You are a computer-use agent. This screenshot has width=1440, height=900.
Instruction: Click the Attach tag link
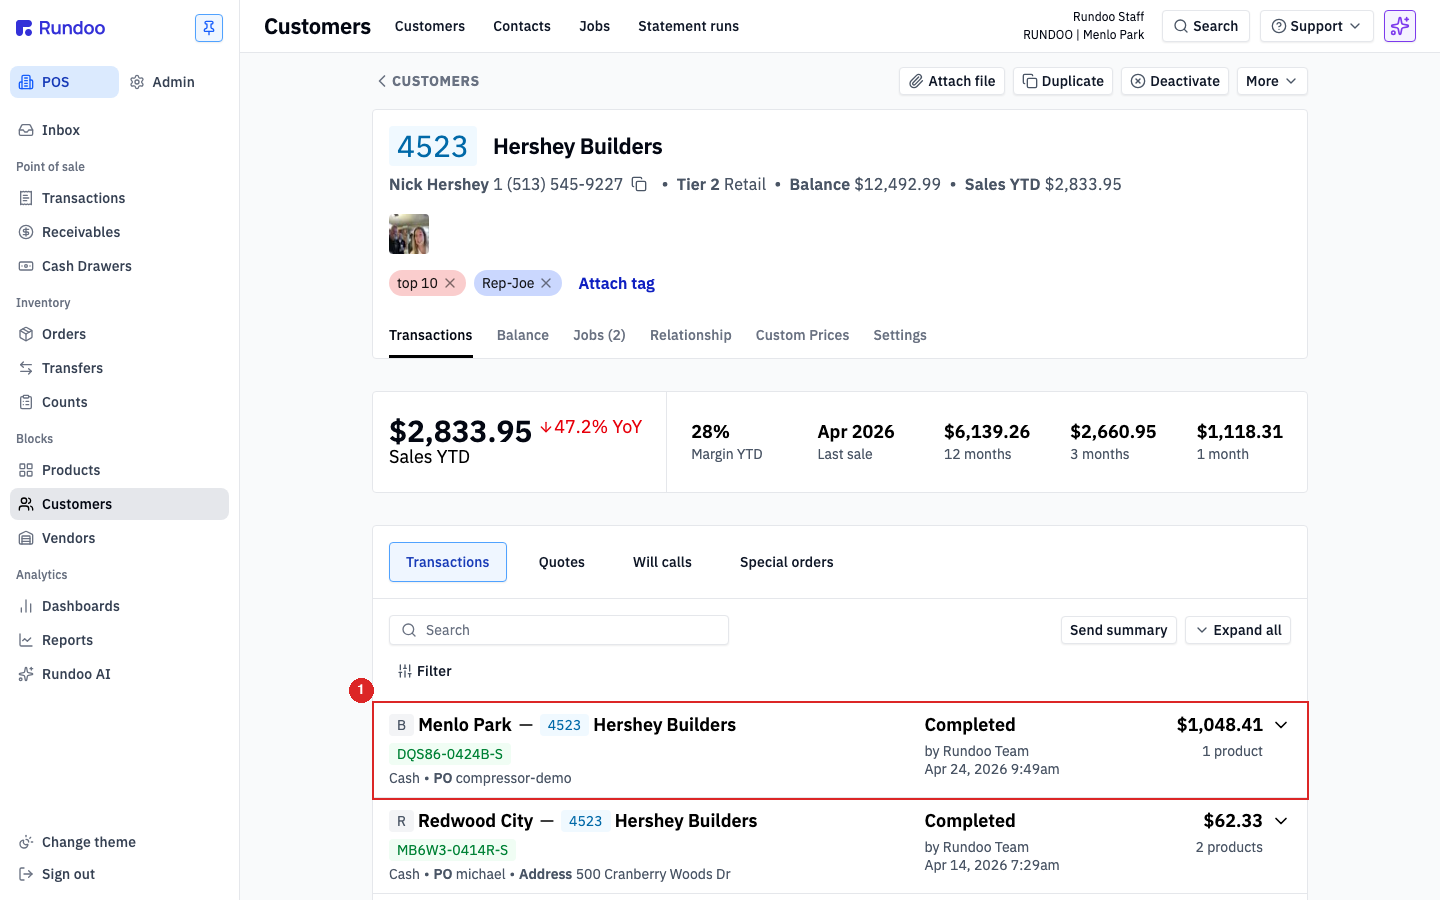[617, 283]
